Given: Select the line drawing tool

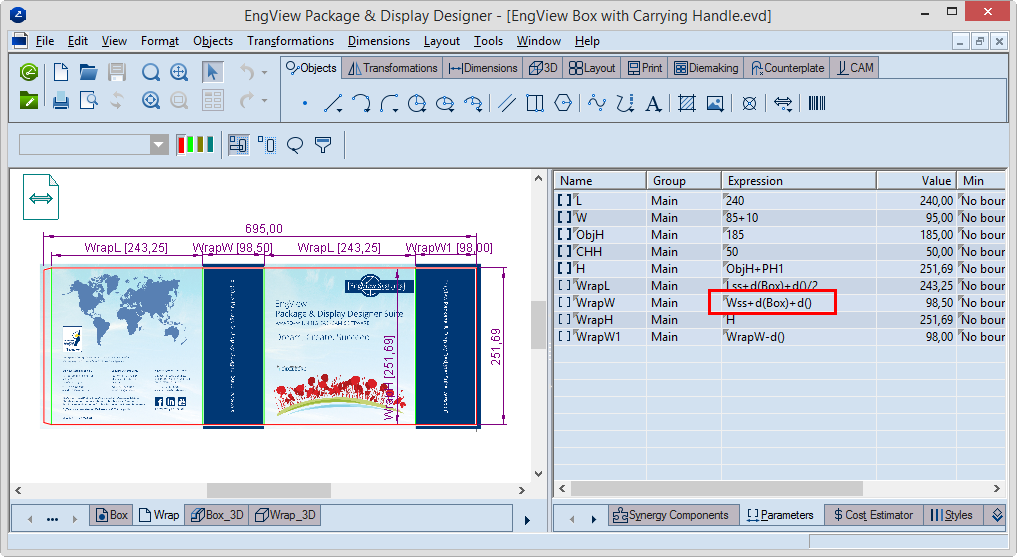Looking at the screenshot, I should coord(333,103).
